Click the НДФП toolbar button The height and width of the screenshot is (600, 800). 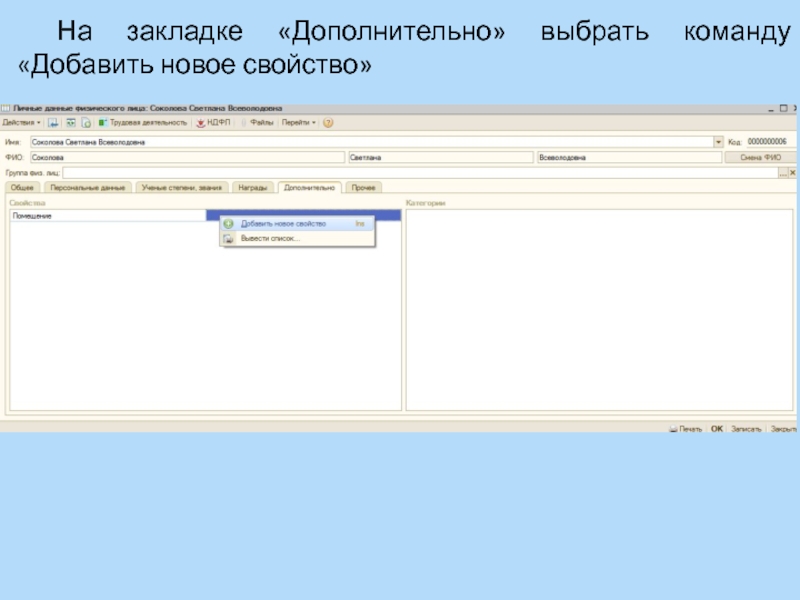(x=212, y=122)
